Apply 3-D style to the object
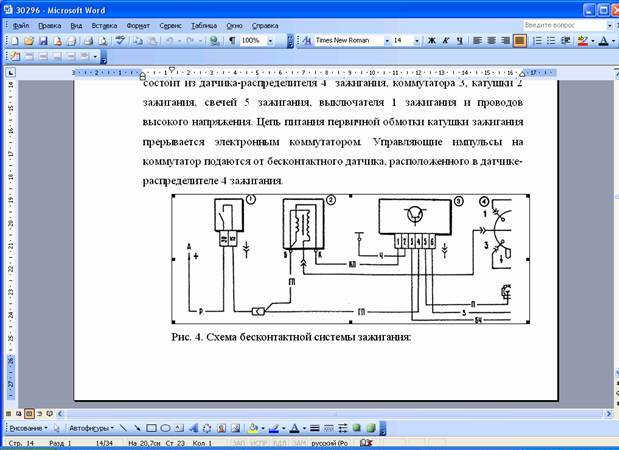619x450 pixels. pos(371,428)
